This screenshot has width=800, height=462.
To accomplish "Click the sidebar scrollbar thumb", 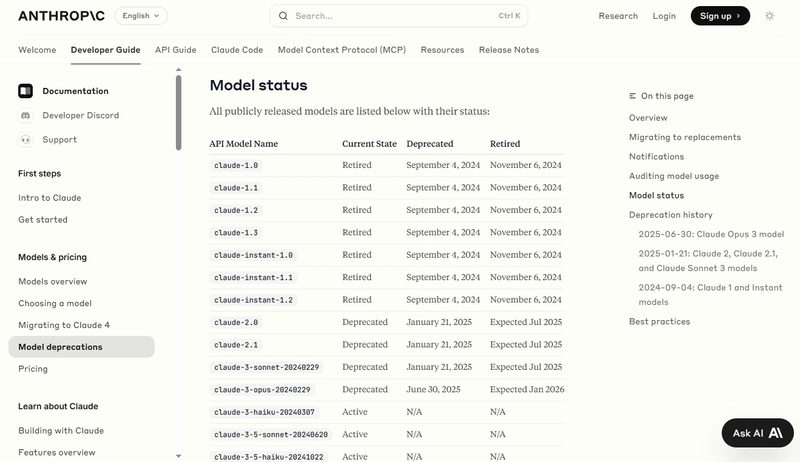I will (179, 113).
